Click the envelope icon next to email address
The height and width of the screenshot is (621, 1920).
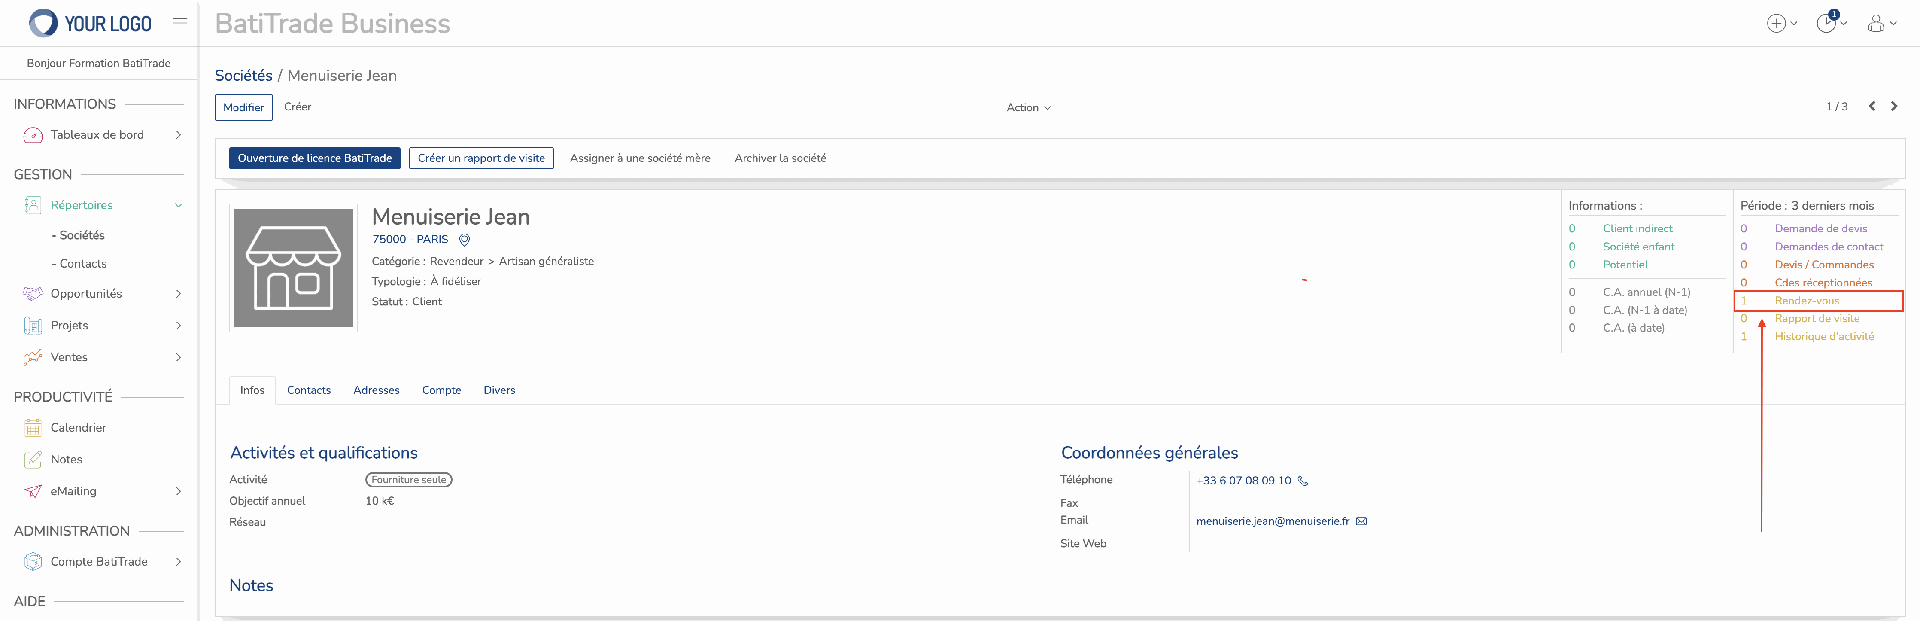pyautogui.click(x=1361, y=521)
